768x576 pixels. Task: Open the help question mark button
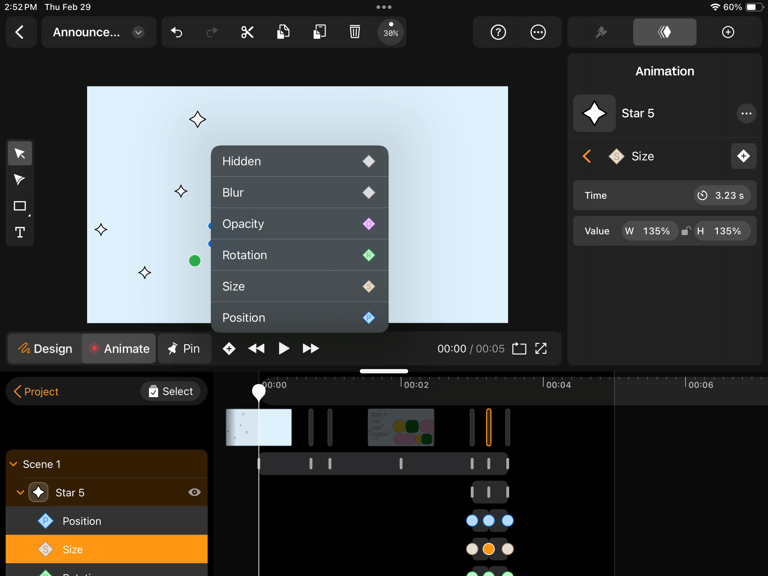point(498,32)
